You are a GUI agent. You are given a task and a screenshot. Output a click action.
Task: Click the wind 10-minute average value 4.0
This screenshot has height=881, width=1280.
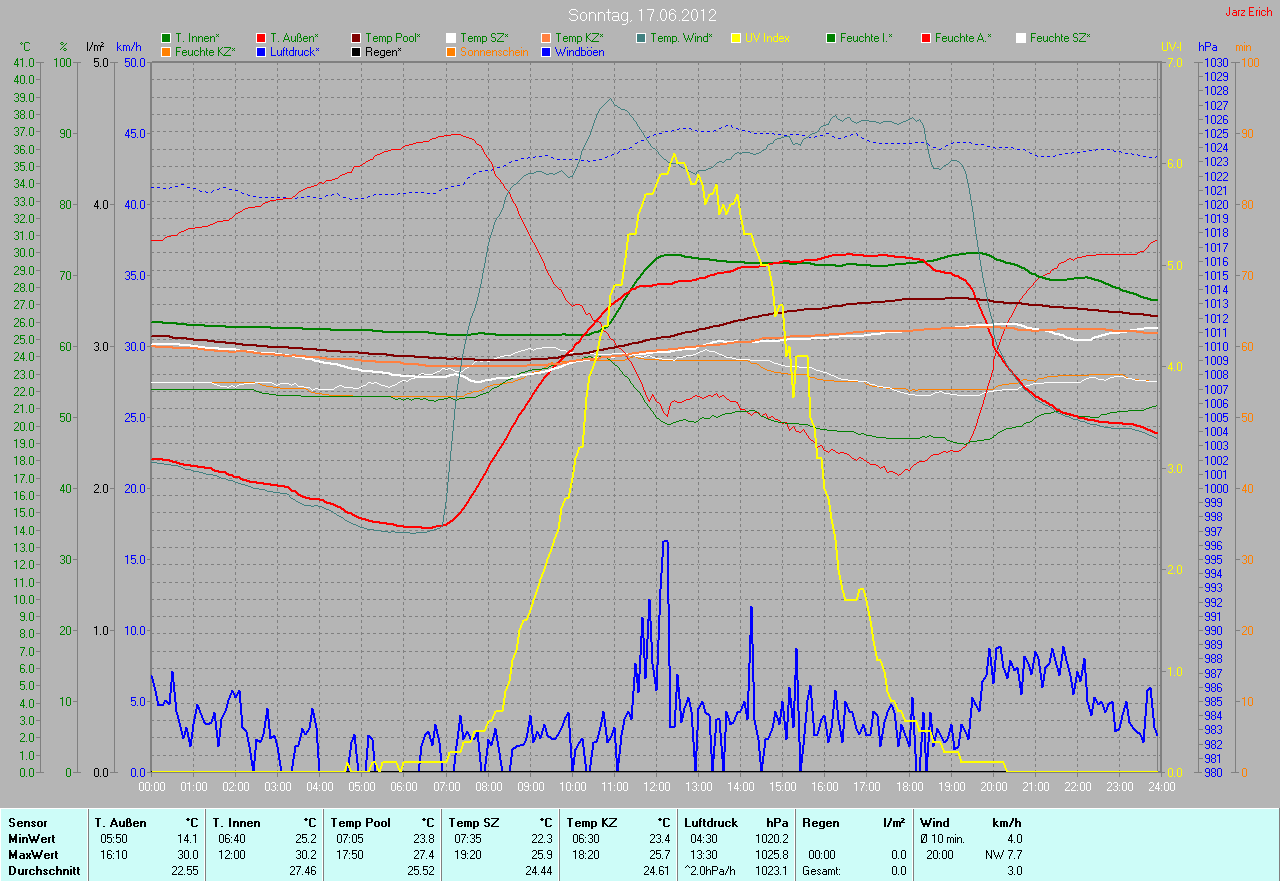coord(1014,839)
